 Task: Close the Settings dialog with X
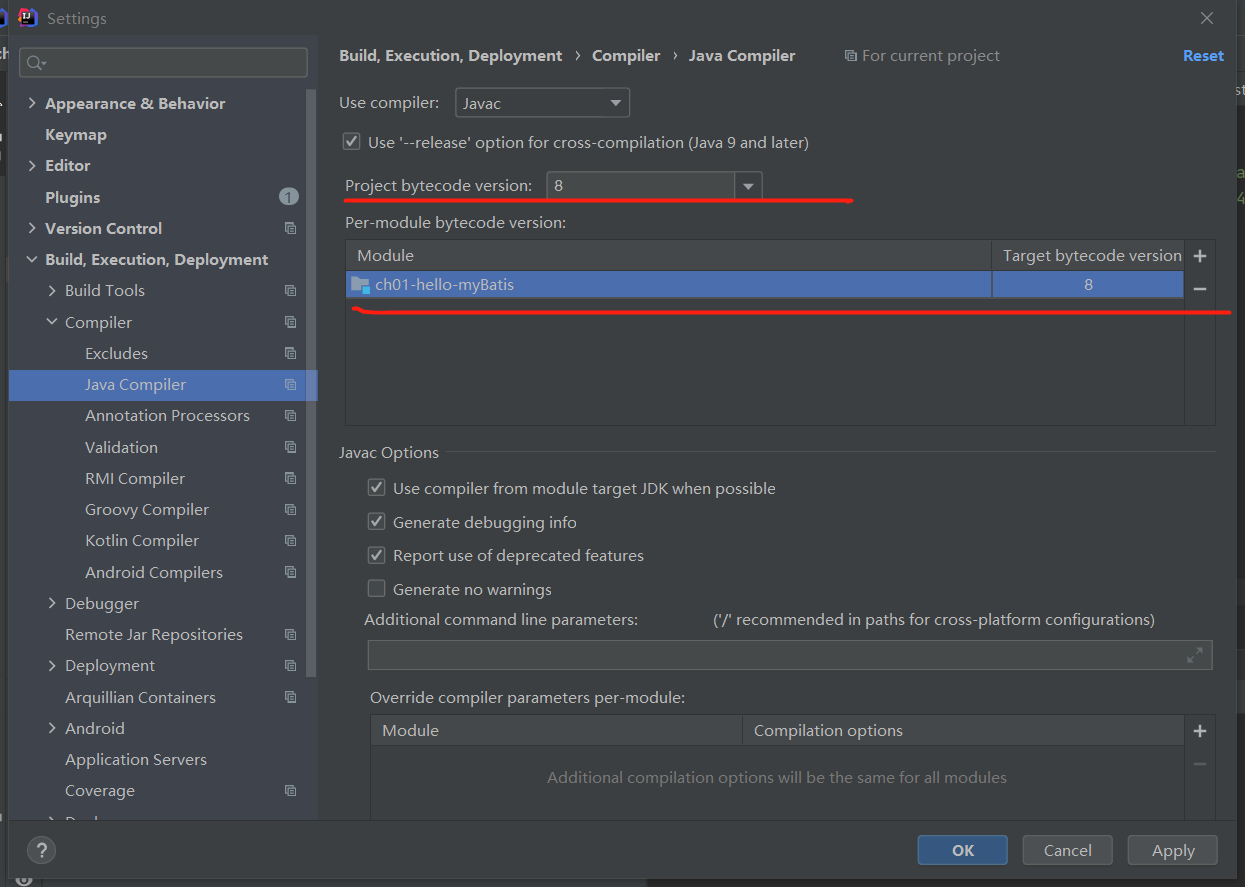[x=1207, y=18]
